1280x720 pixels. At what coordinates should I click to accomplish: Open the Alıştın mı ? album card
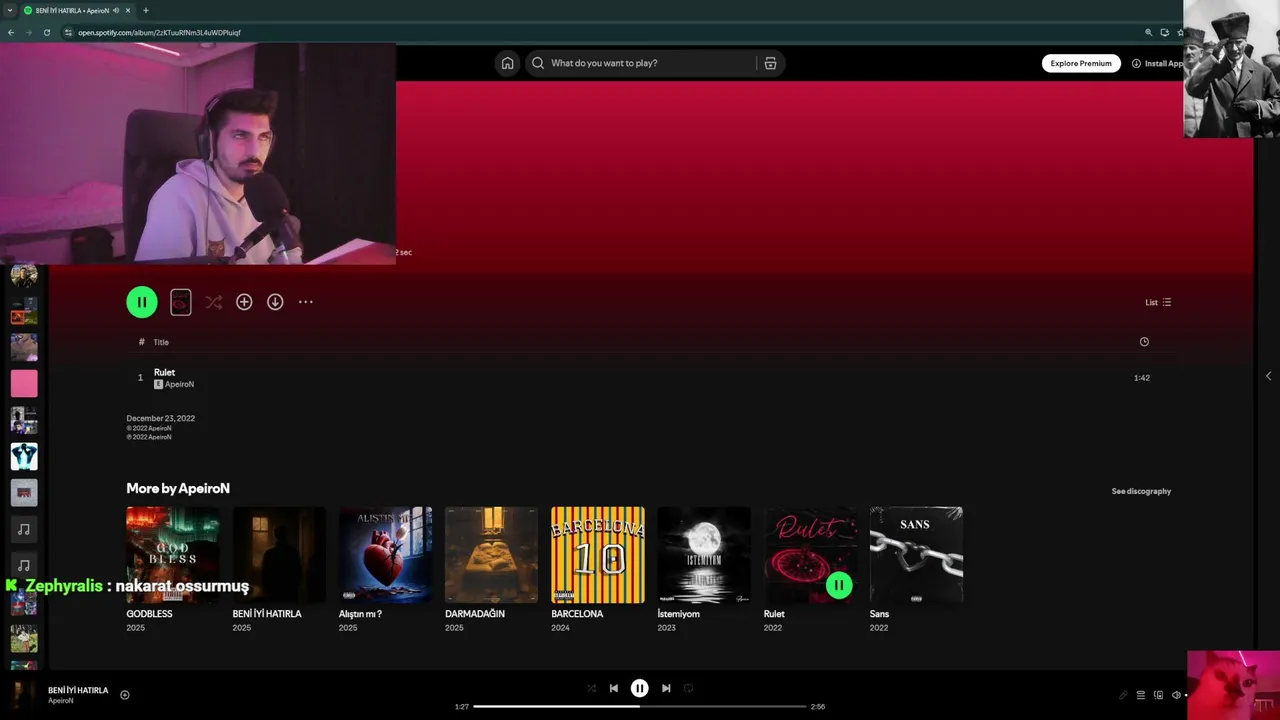(x=386, y=569)
